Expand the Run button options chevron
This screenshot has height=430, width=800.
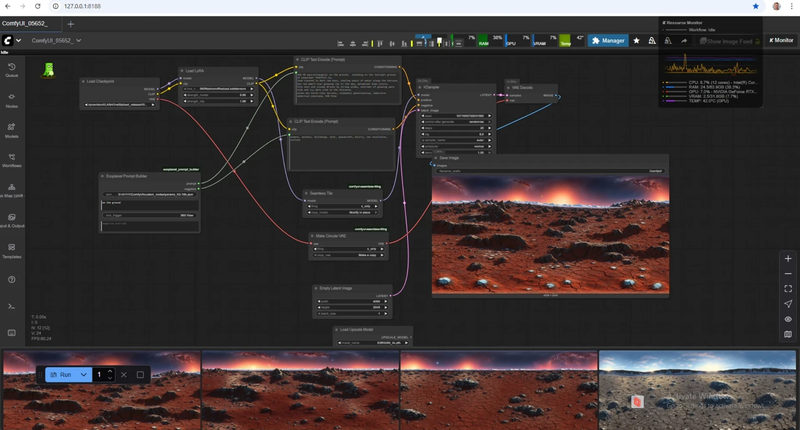(x=84, y=374)
